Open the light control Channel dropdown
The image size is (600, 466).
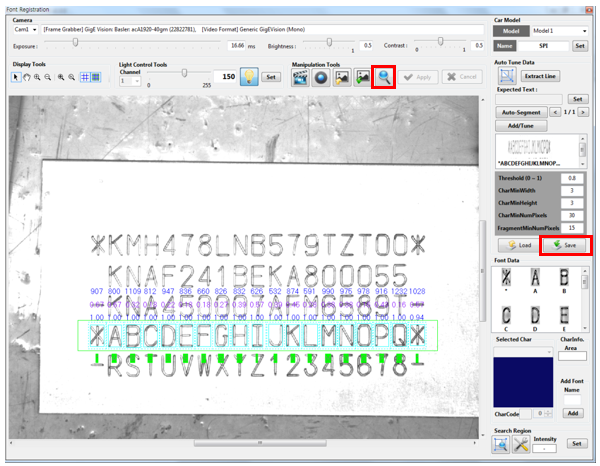point(129,81)
